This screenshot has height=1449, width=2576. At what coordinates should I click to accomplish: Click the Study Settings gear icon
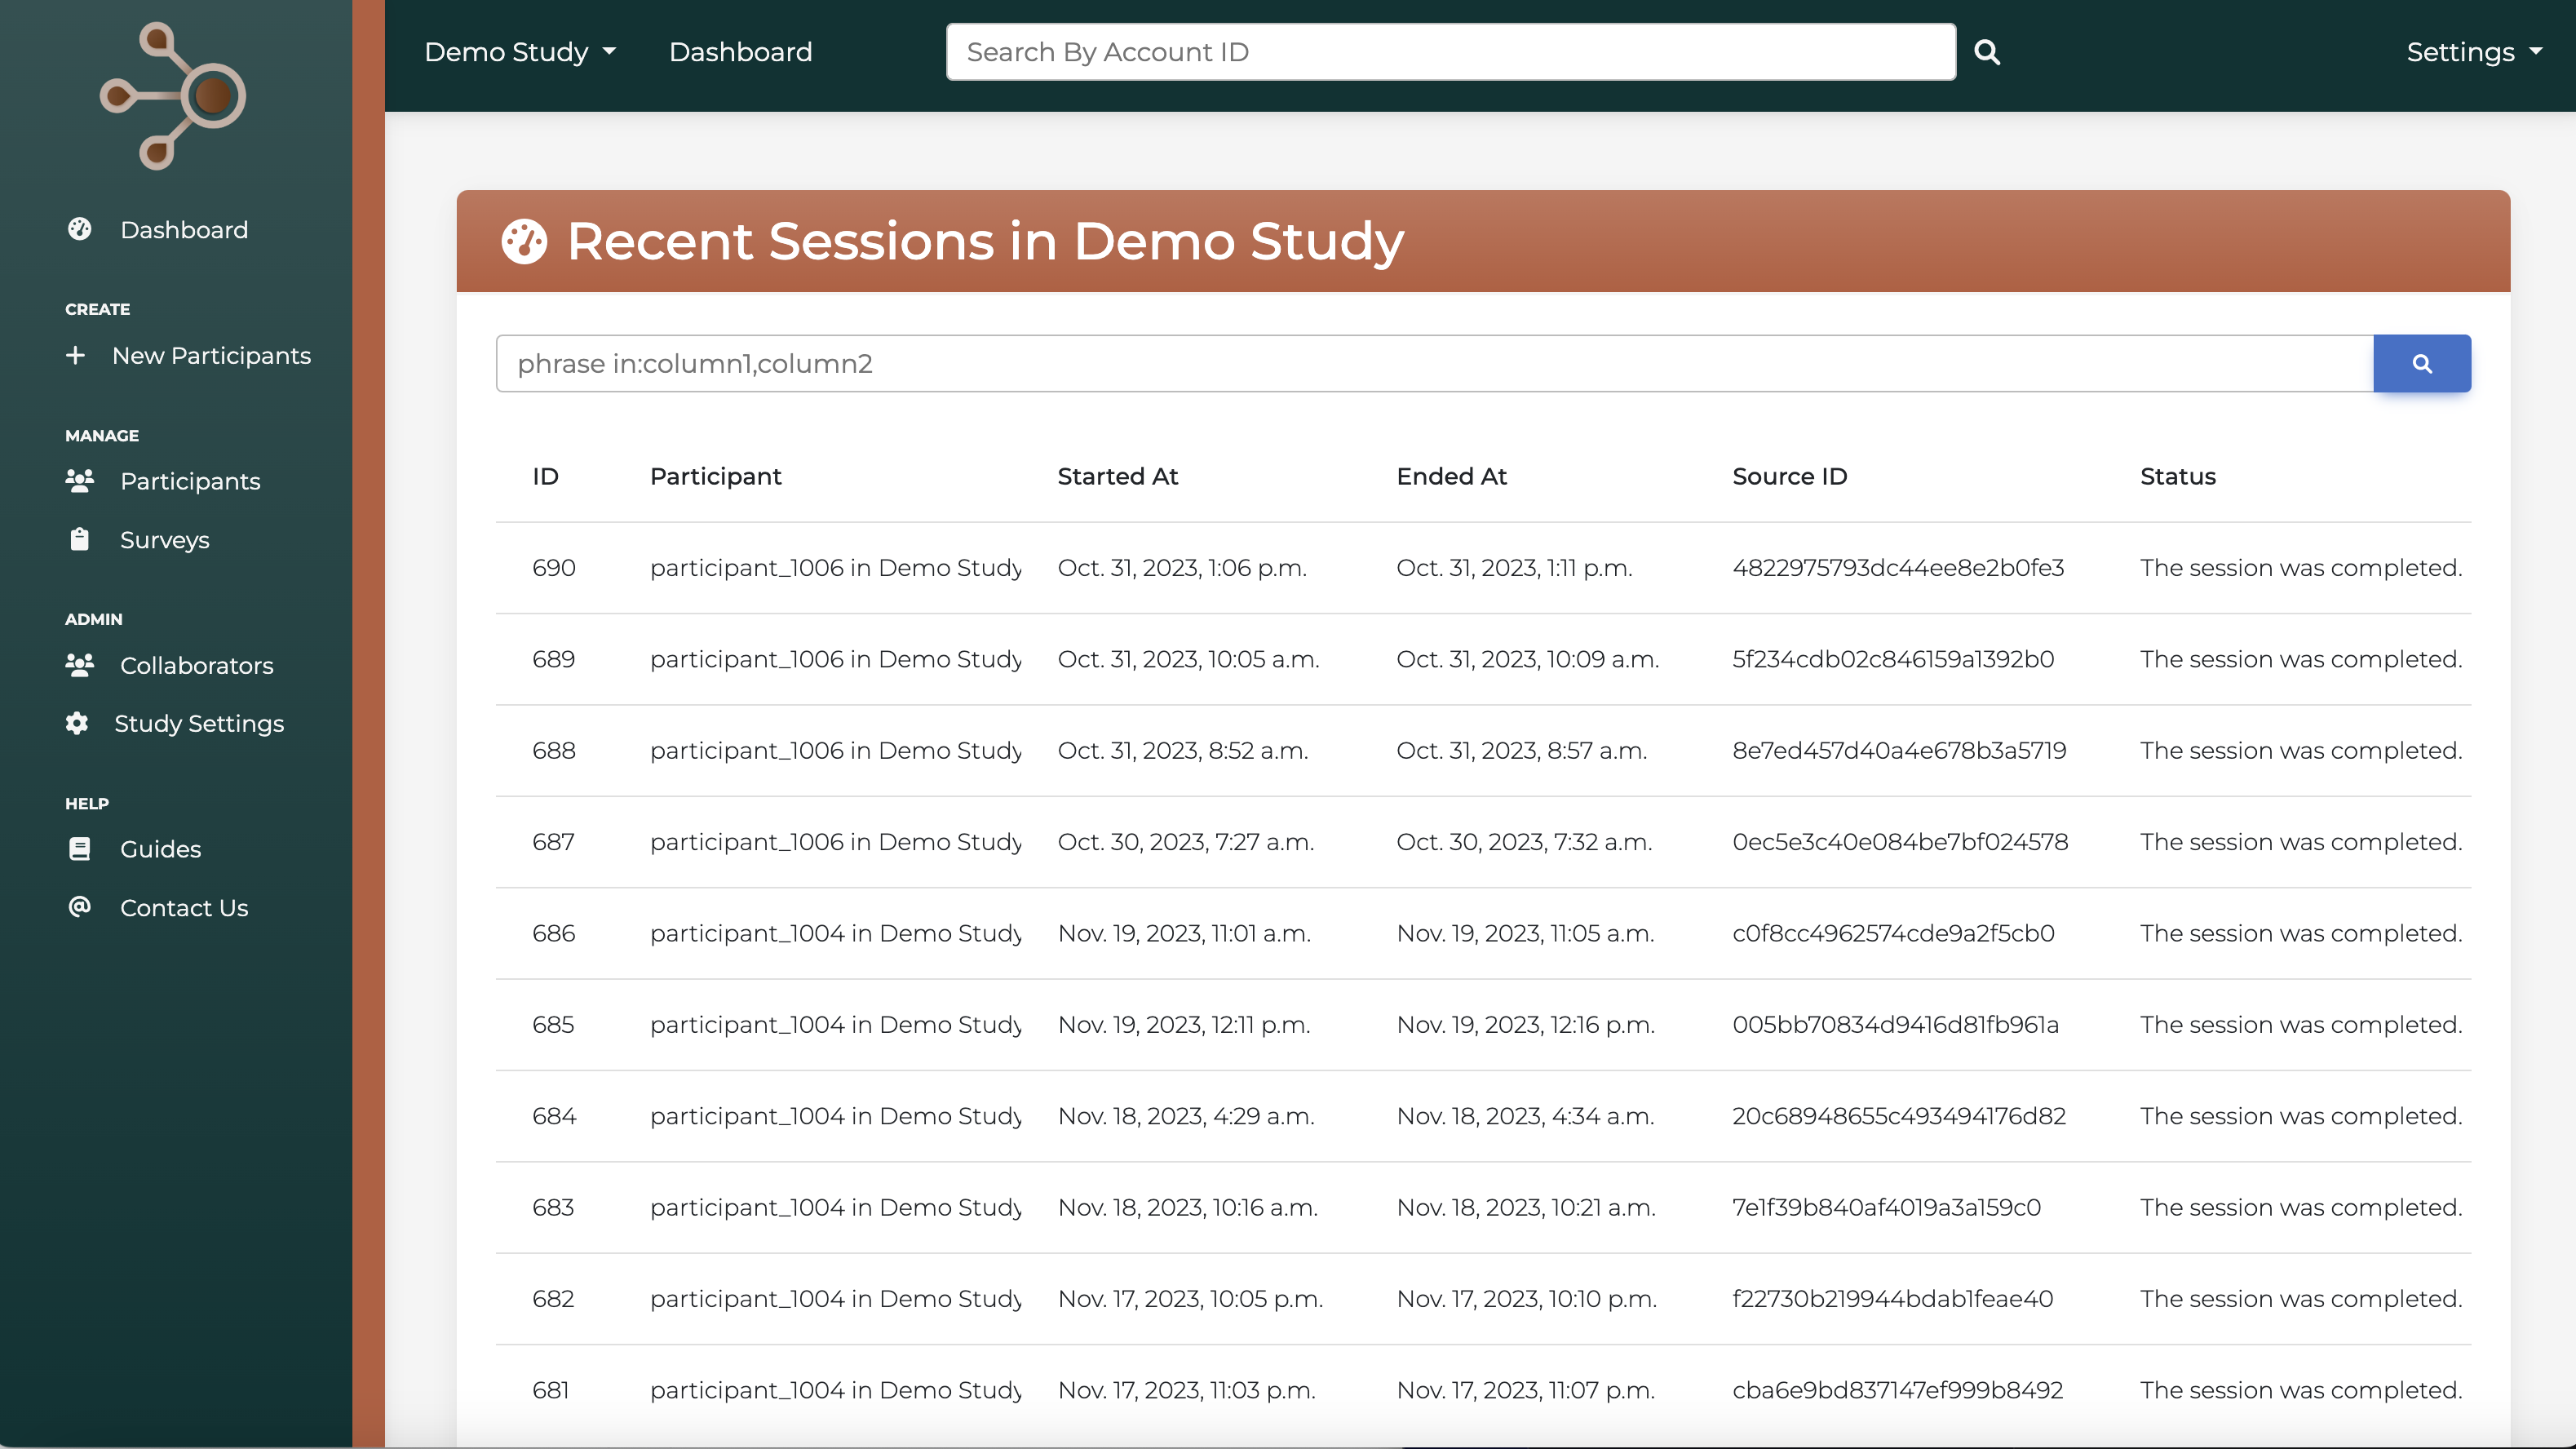coord(77,723)
